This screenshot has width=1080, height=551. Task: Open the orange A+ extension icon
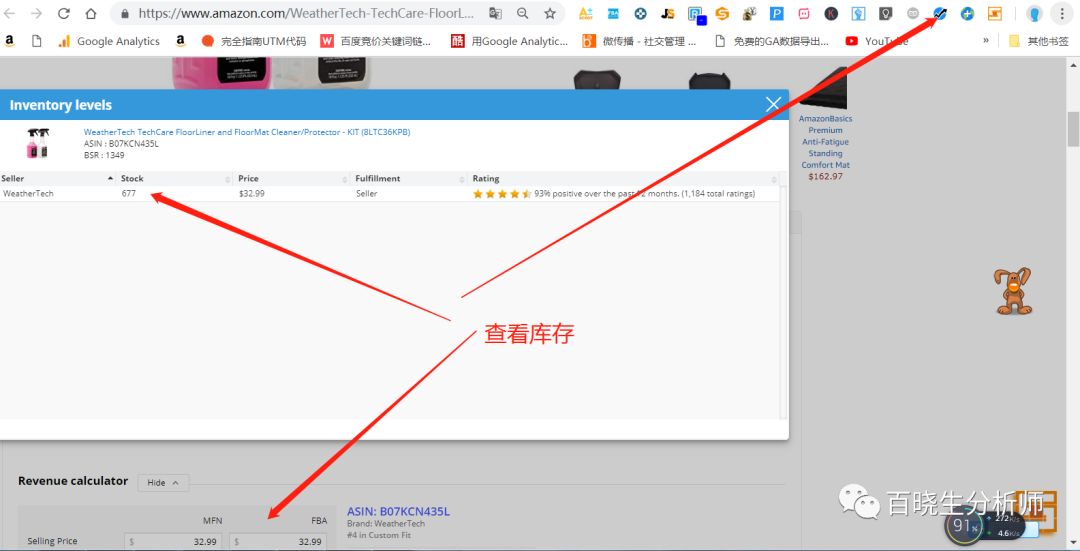pyautogui.click(x=585, y=13)
